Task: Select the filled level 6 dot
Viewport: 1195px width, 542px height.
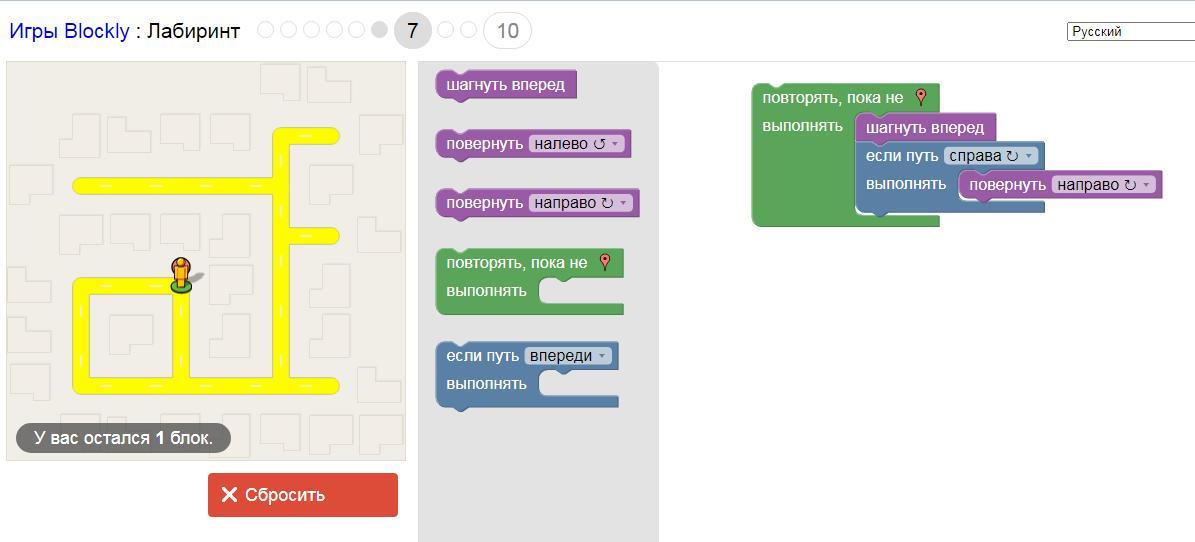Action: click(x=379, y=30)
